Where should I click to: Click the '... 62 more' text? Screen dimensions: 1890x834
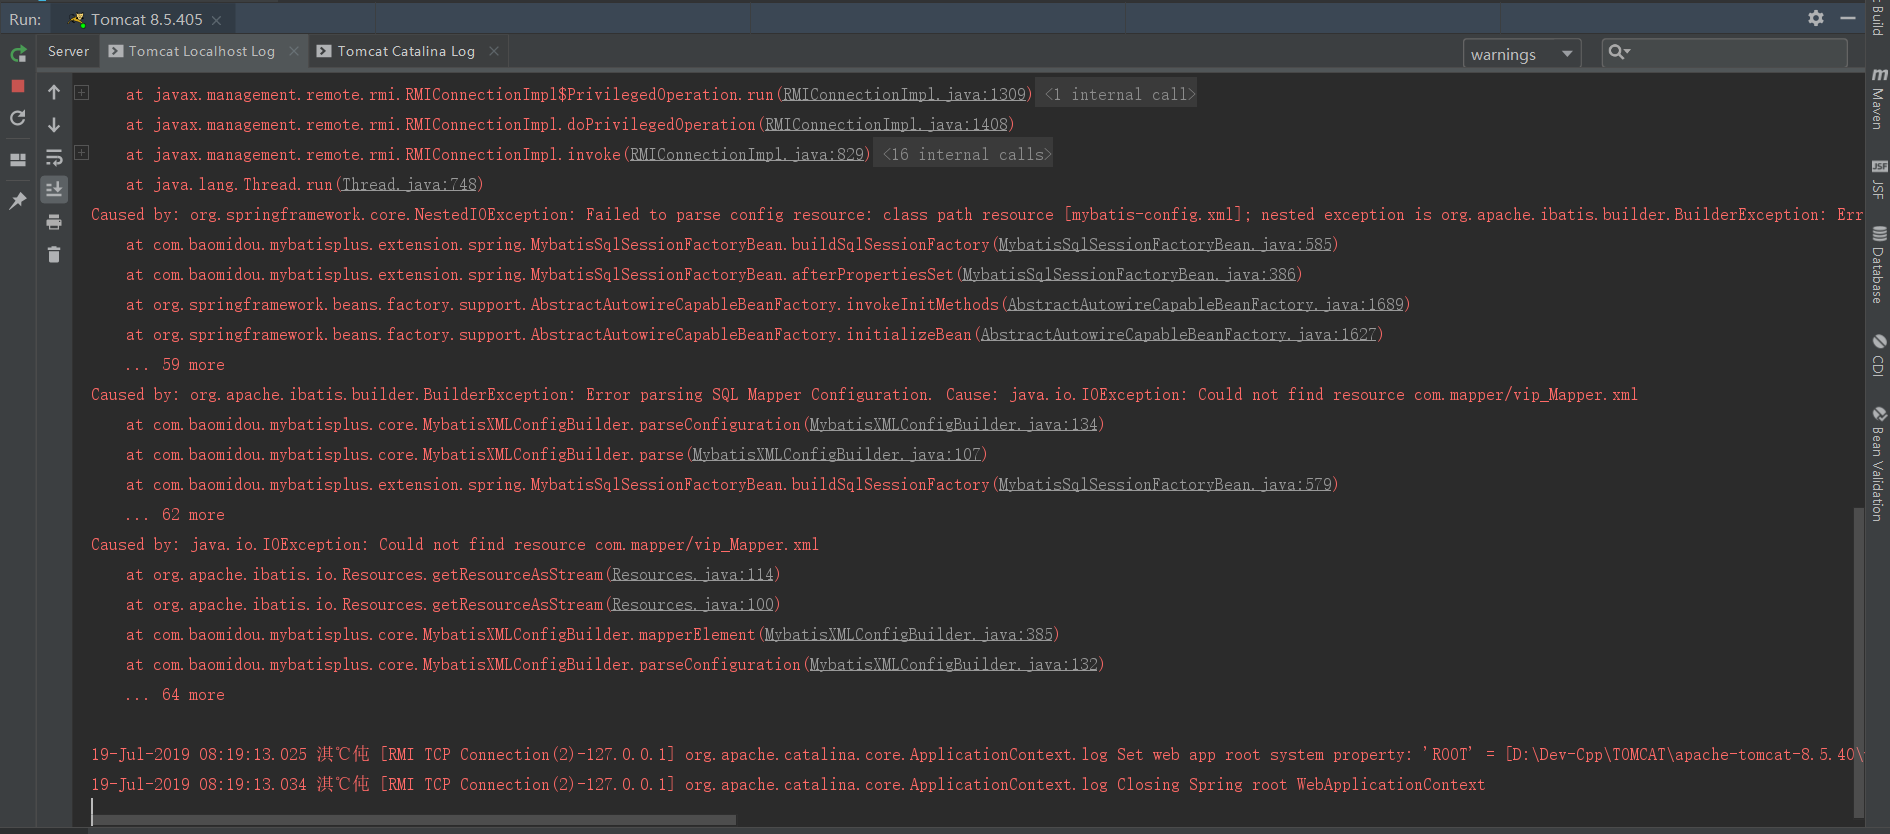point(175,514)
